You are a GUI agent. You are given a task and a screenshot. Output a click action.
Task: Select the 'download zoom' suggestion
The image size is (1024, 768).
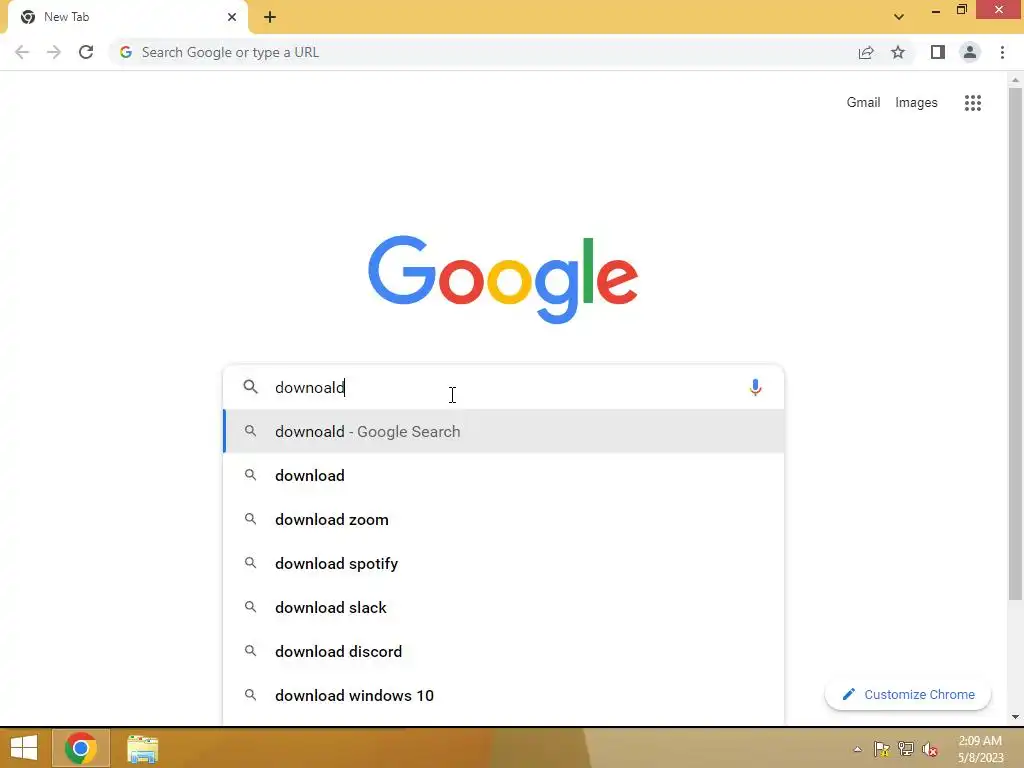click(x=503, y=519)
